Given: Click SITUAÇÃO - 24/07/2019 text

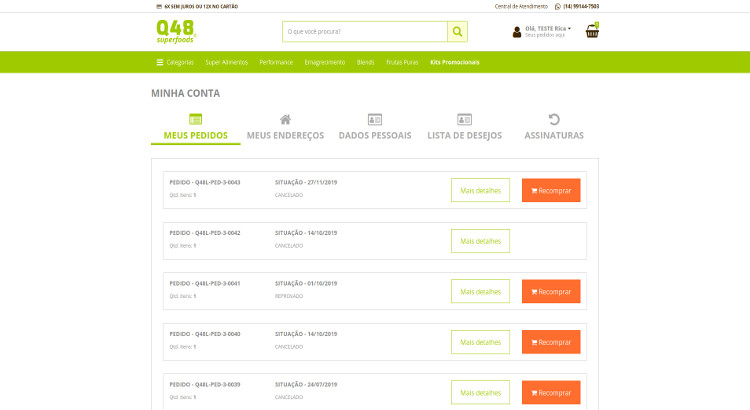Looking at the screenshot, I should pyautogui.click(x=306, y=385).
